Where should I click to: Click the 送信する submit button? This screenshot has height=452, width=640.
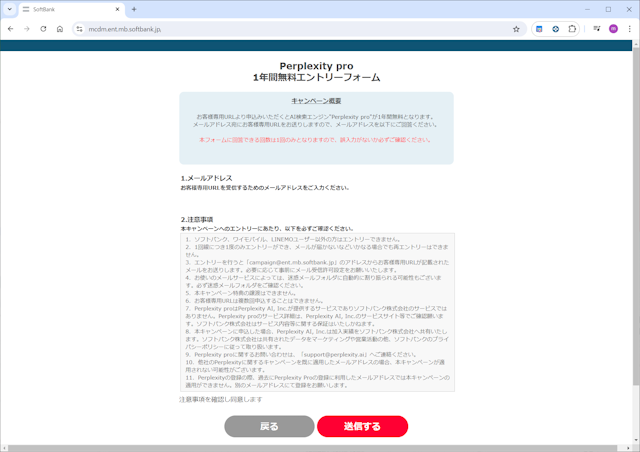tap(362, 426)
